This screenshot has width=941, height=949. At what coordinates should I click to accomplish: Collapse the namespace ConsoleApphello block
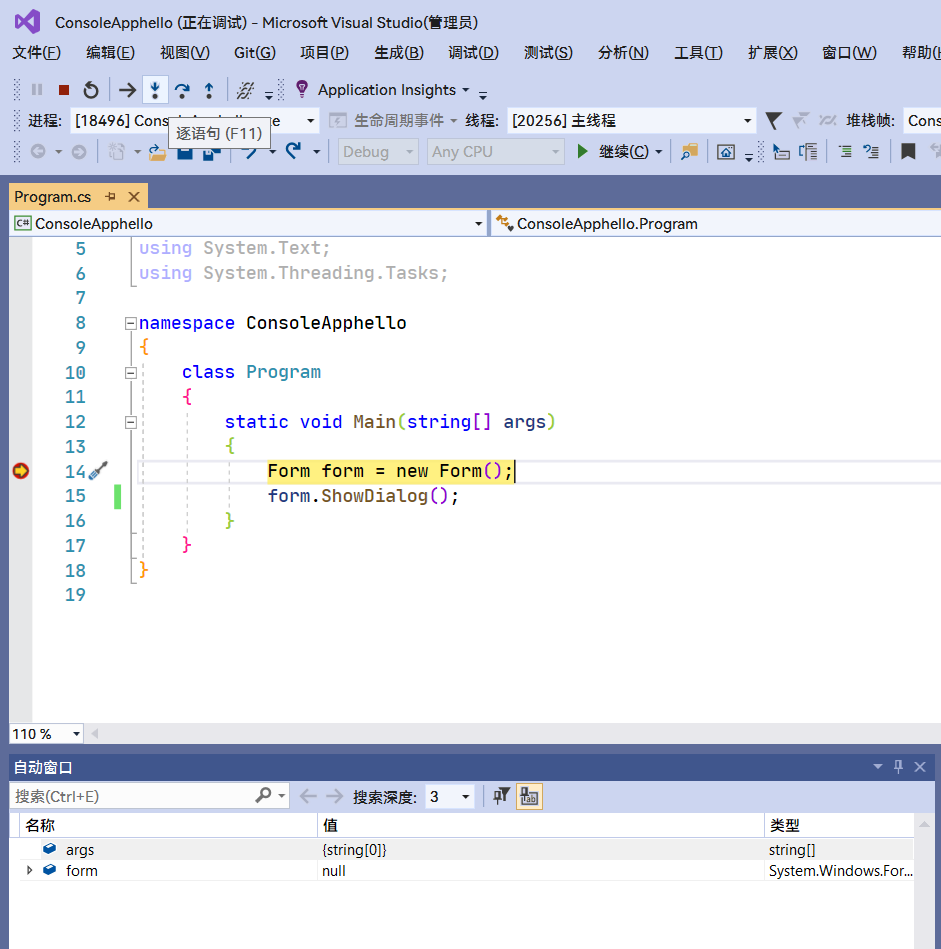tap(130, 323)
